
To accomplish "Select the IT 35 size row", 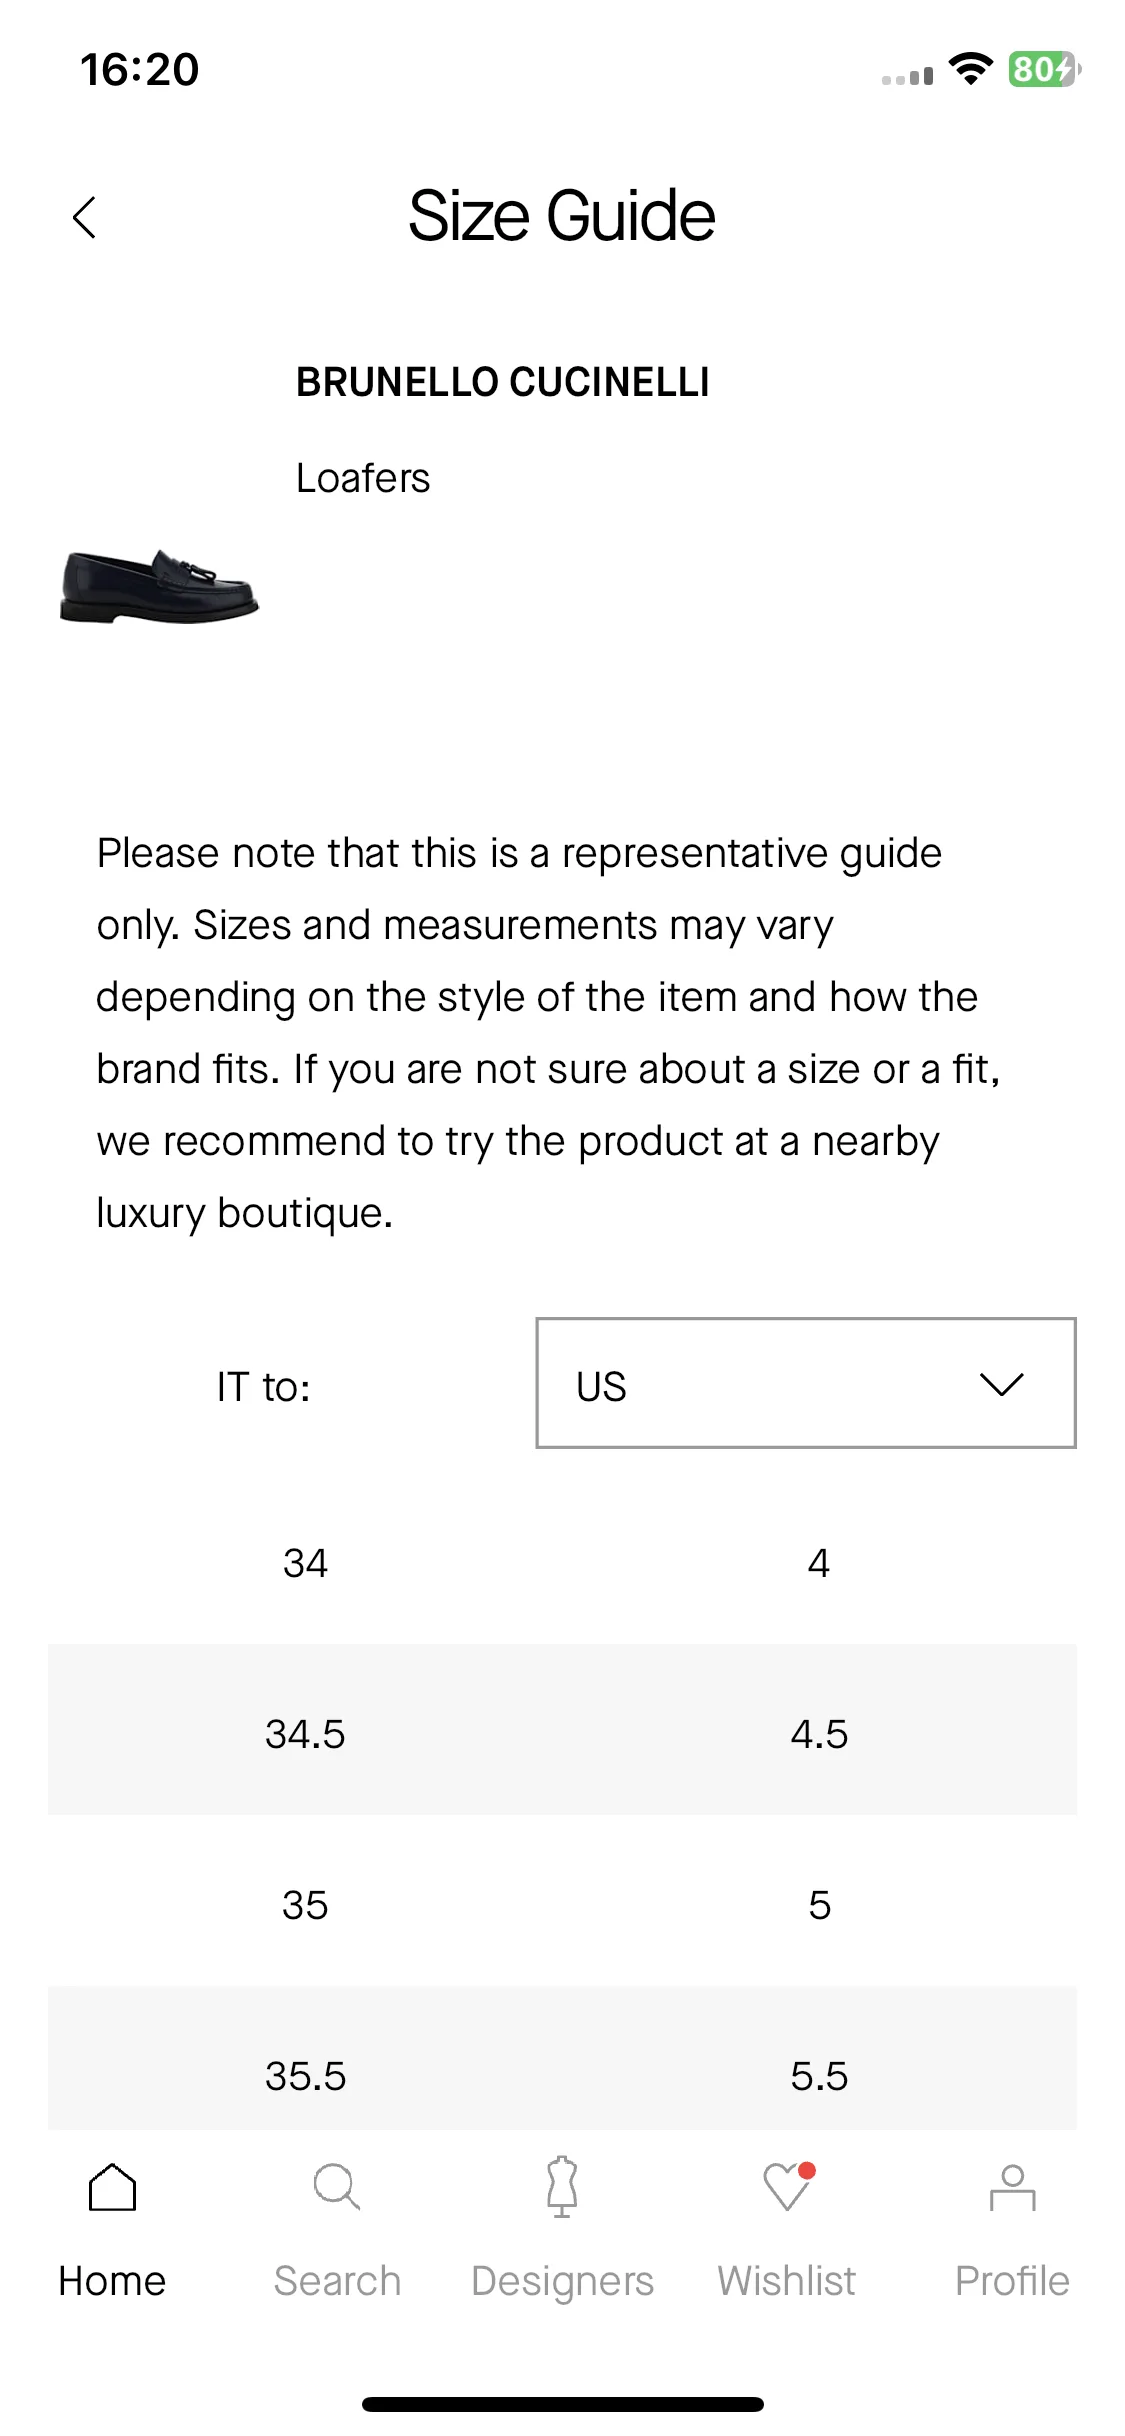I will click(x=562, y=1901).
